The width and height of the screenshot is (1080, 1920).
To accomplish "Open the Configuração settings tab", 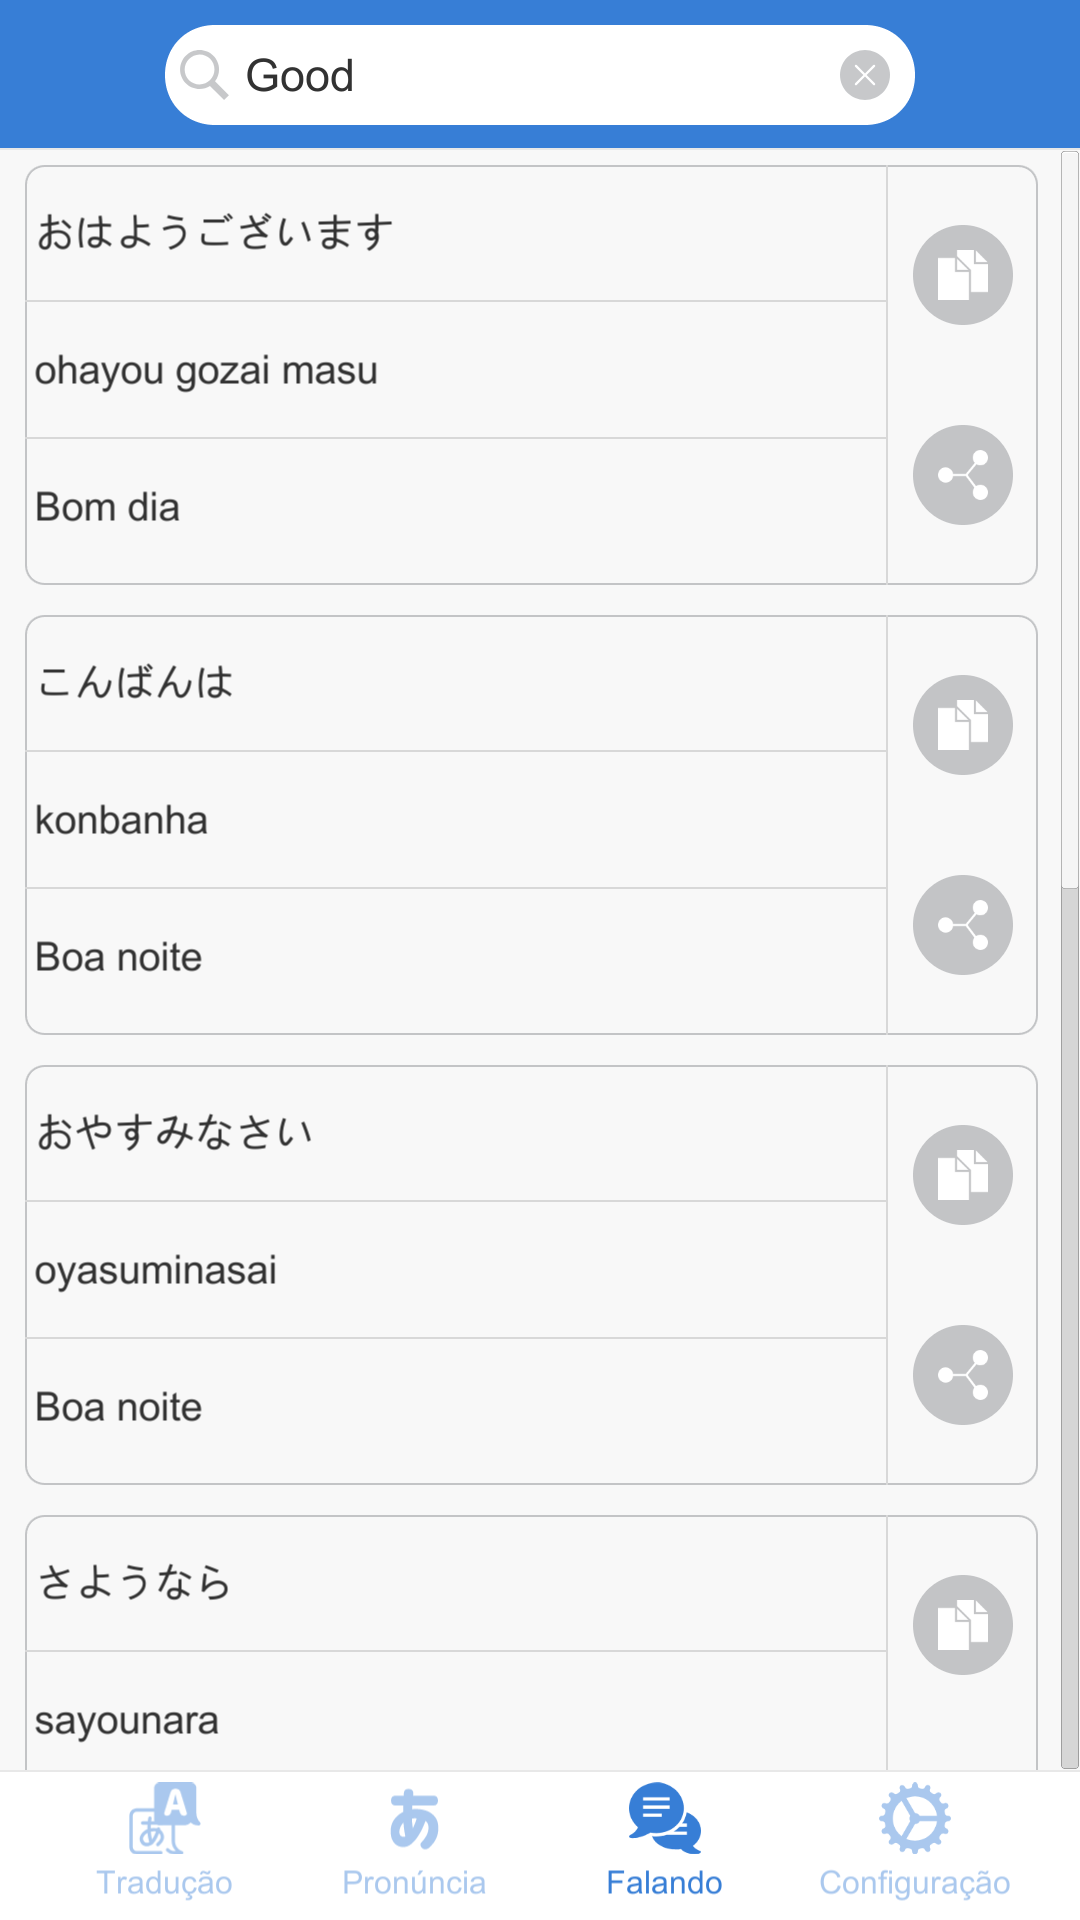I will pyautogui.click(x=914, y=1842).
